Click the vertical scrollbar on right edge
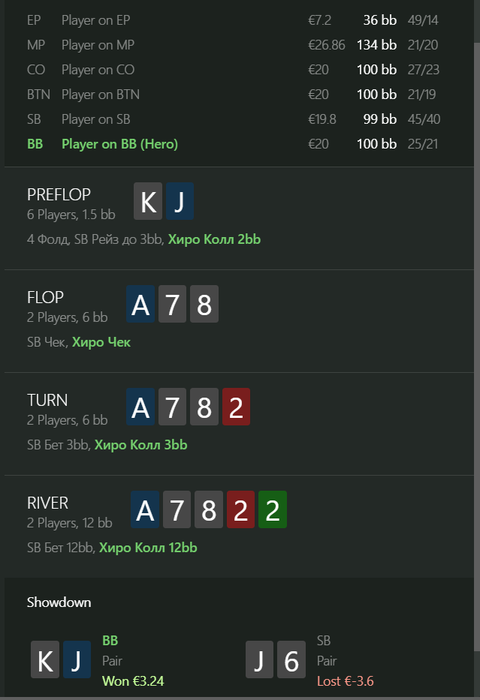The width and height of the screenshot is (480, 700). point(476,350)
